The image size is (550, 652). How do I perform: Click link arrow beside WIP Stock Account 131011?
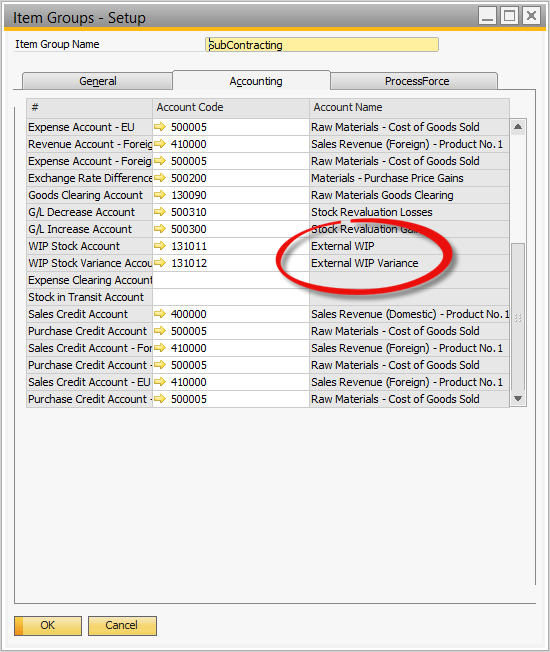click(x=160, y=246)
